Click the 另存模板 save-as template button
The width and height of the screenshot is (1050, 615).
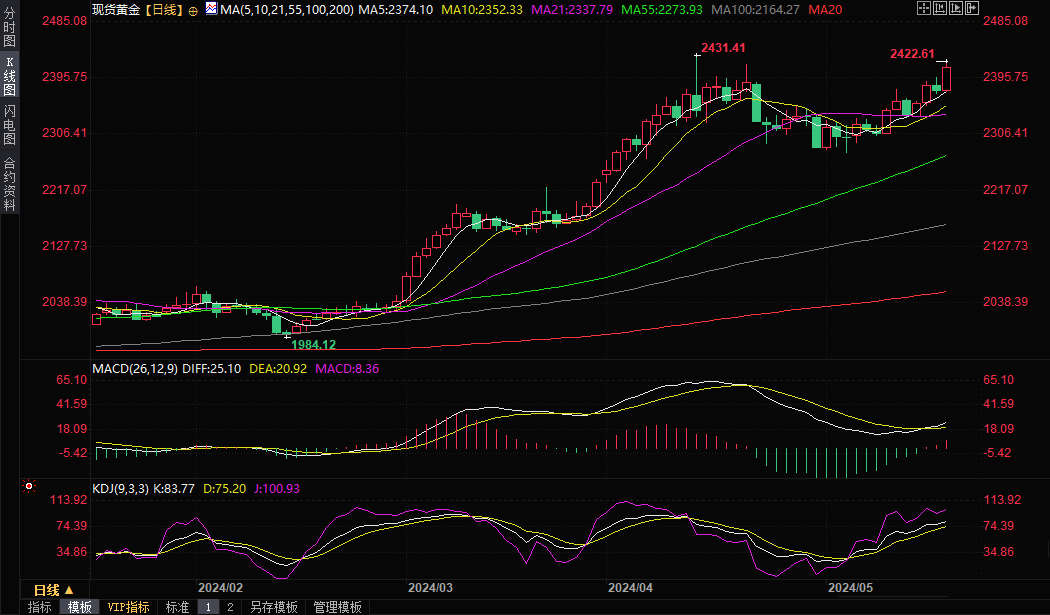tap(274, 607)
